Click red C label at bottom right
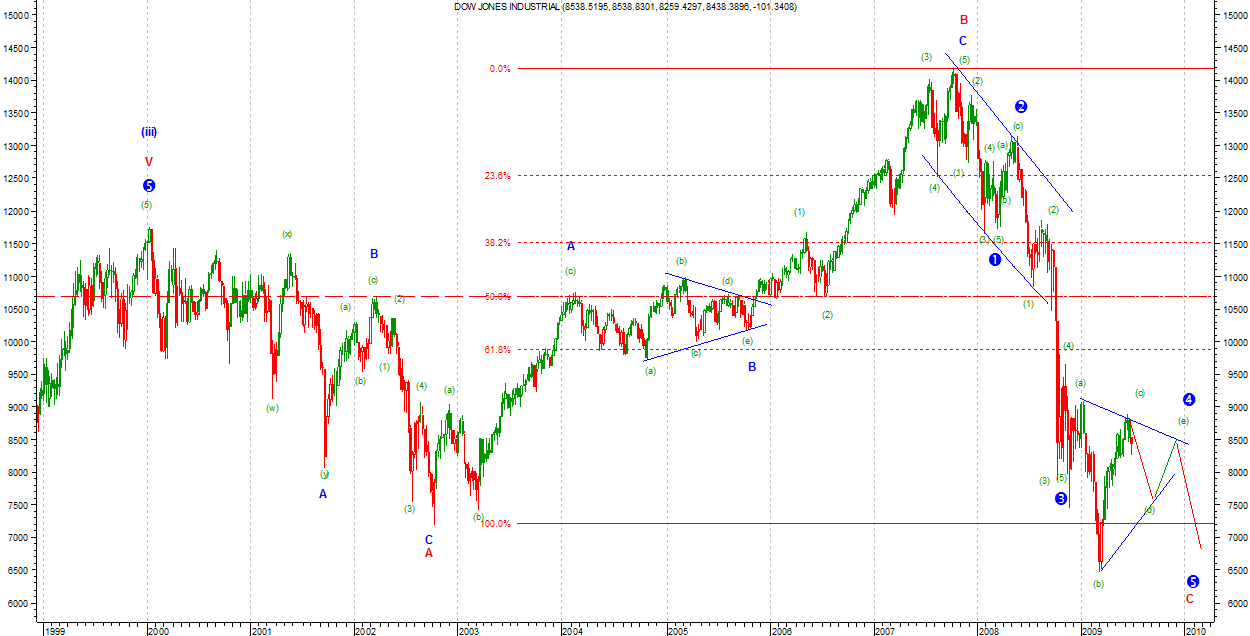1250x636 pixels. click(1189, 599)
